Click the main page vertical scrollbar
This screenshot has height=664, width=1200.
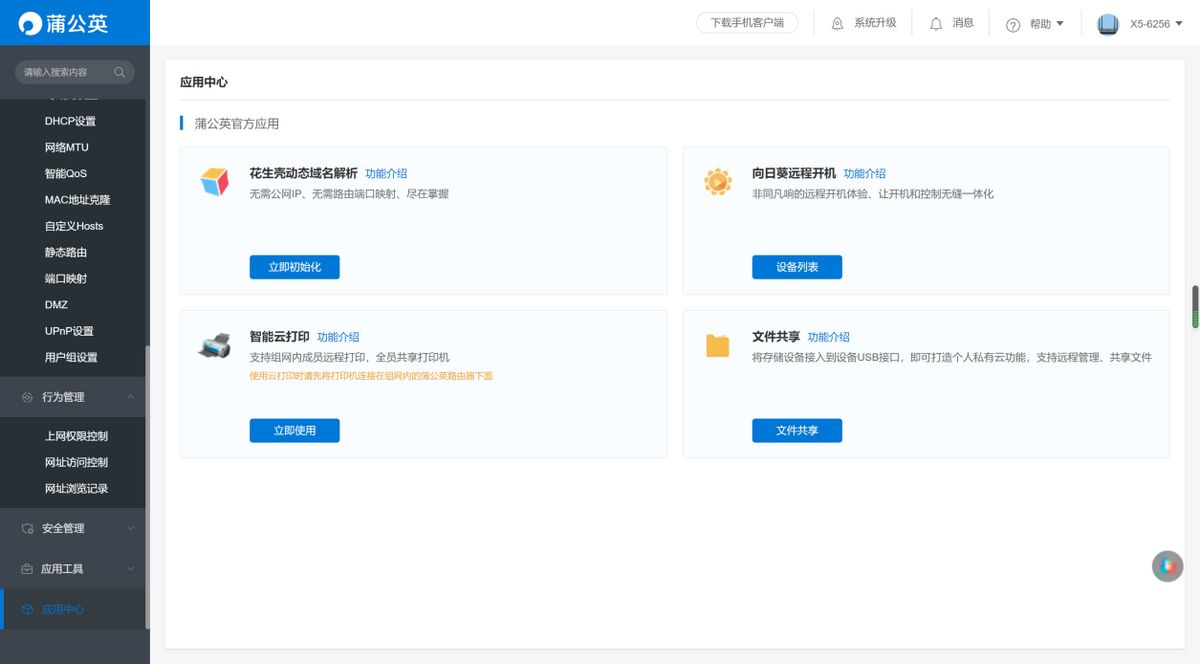click(1195, 308)
